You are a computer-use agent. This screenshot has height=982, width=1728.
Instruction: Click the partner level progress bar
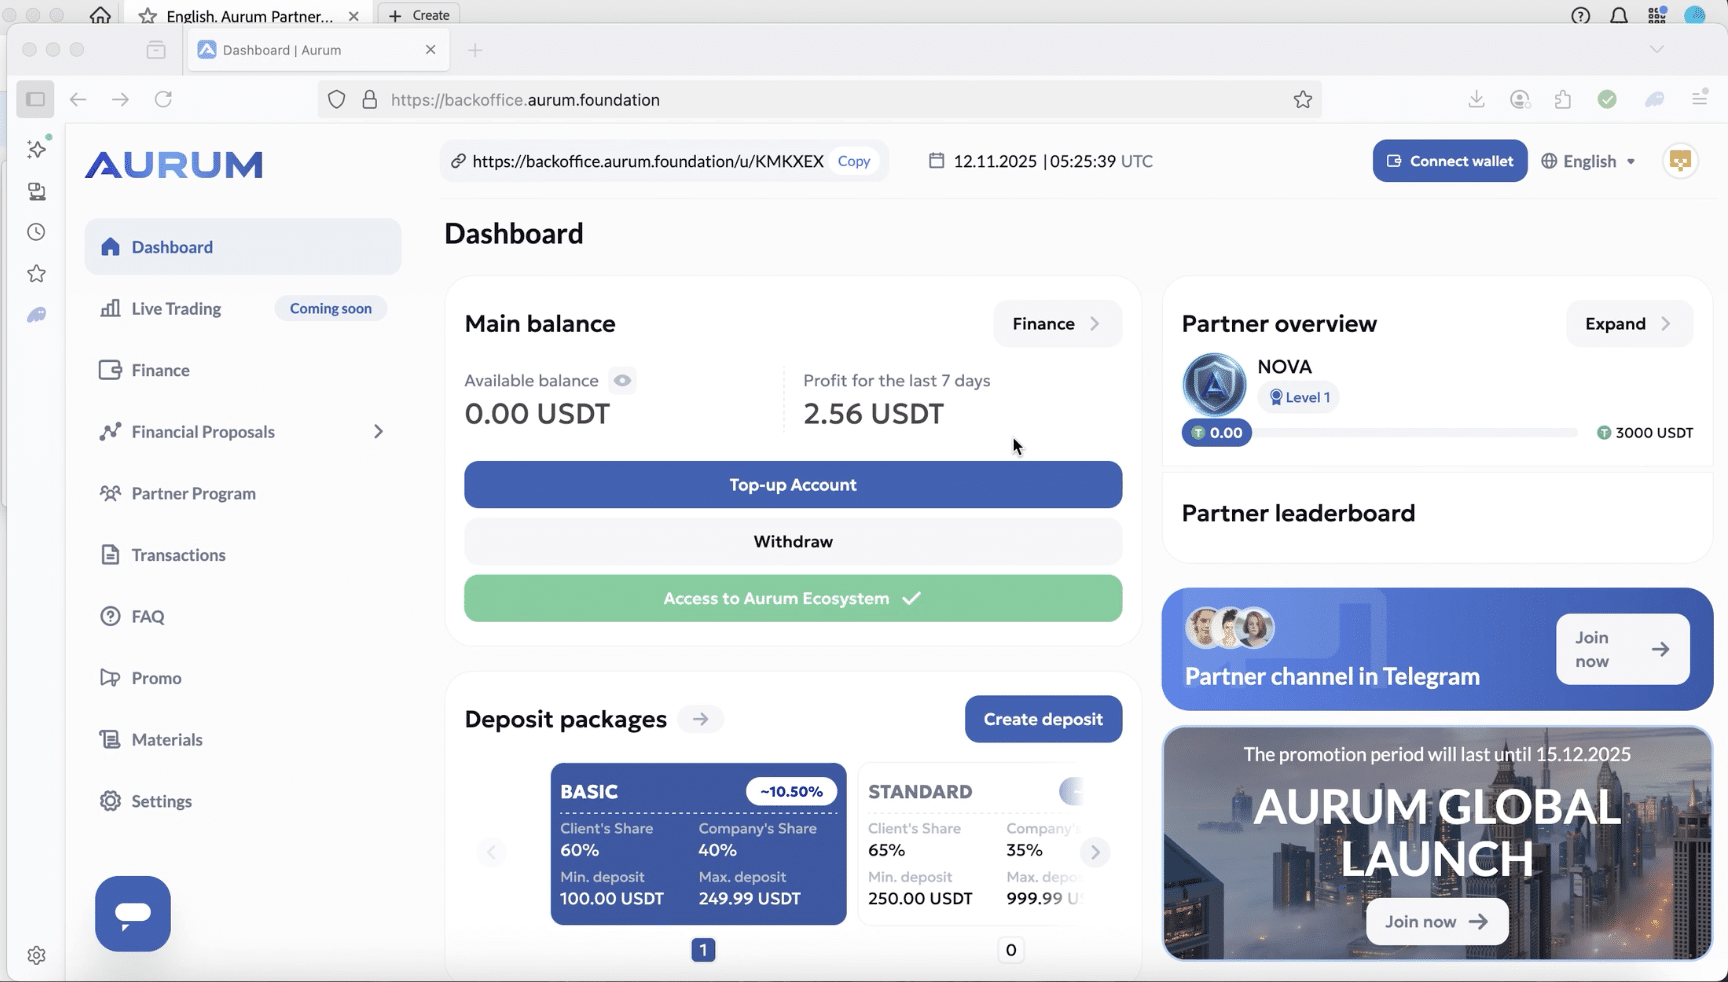[x=1415, y=433]
